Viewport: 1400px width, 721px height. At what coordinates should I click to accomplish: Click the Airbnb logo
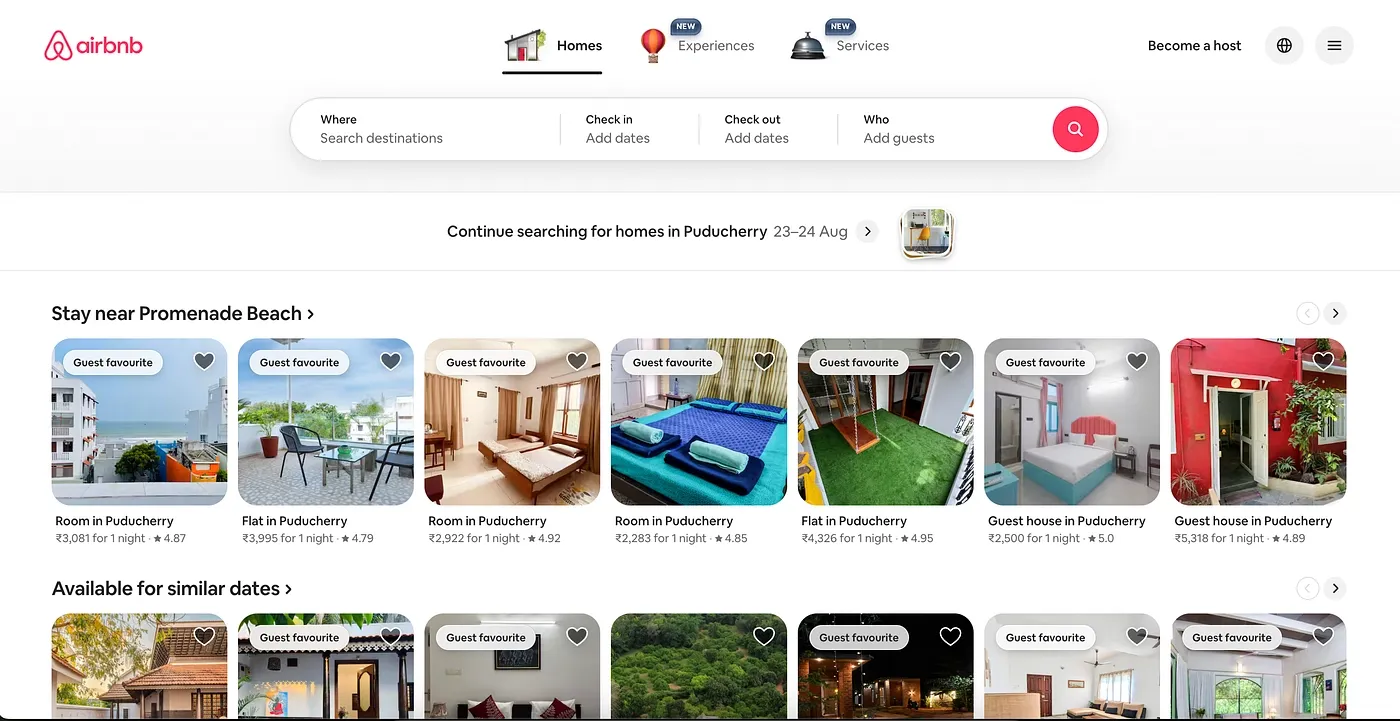pos(93,46)
